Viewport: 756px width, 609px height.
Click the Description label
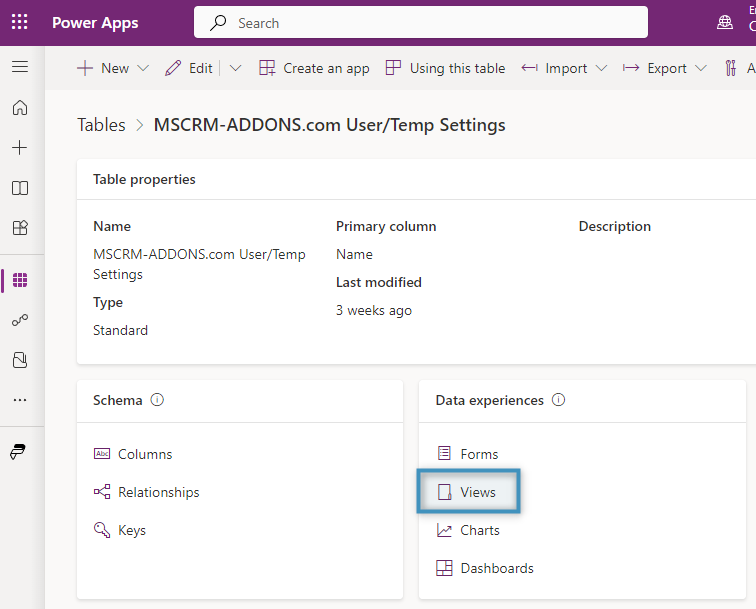click(615, 227)
